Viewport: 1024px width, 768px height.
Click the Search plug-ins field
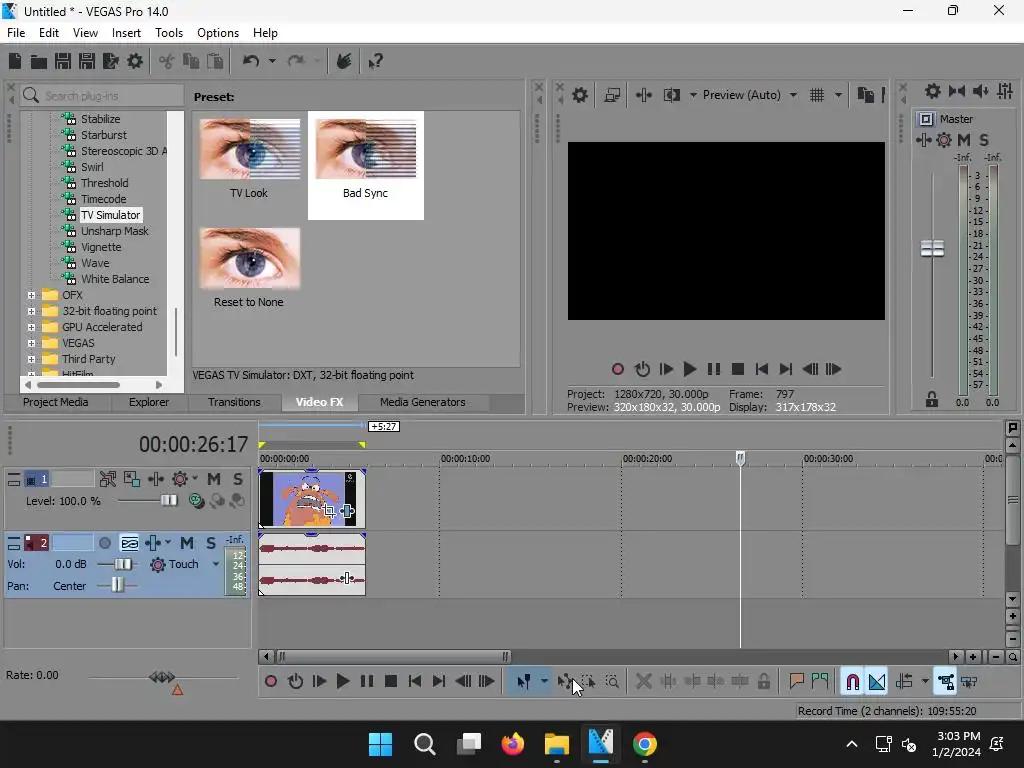click(x=102, y=96)
